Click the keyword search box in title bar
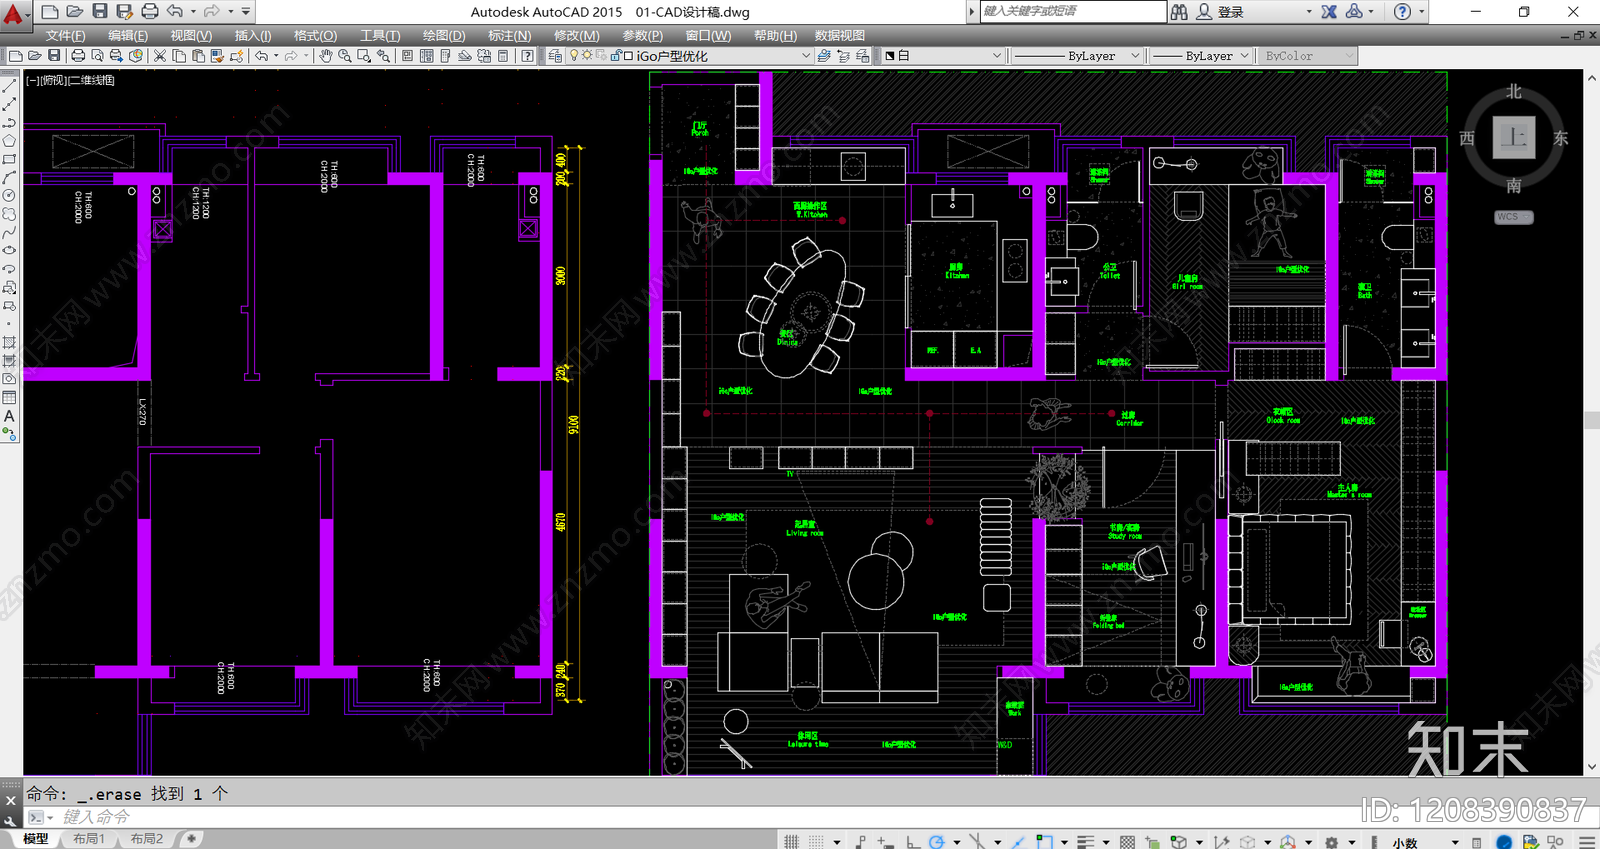The image size is (1600, 849). 1072,11
